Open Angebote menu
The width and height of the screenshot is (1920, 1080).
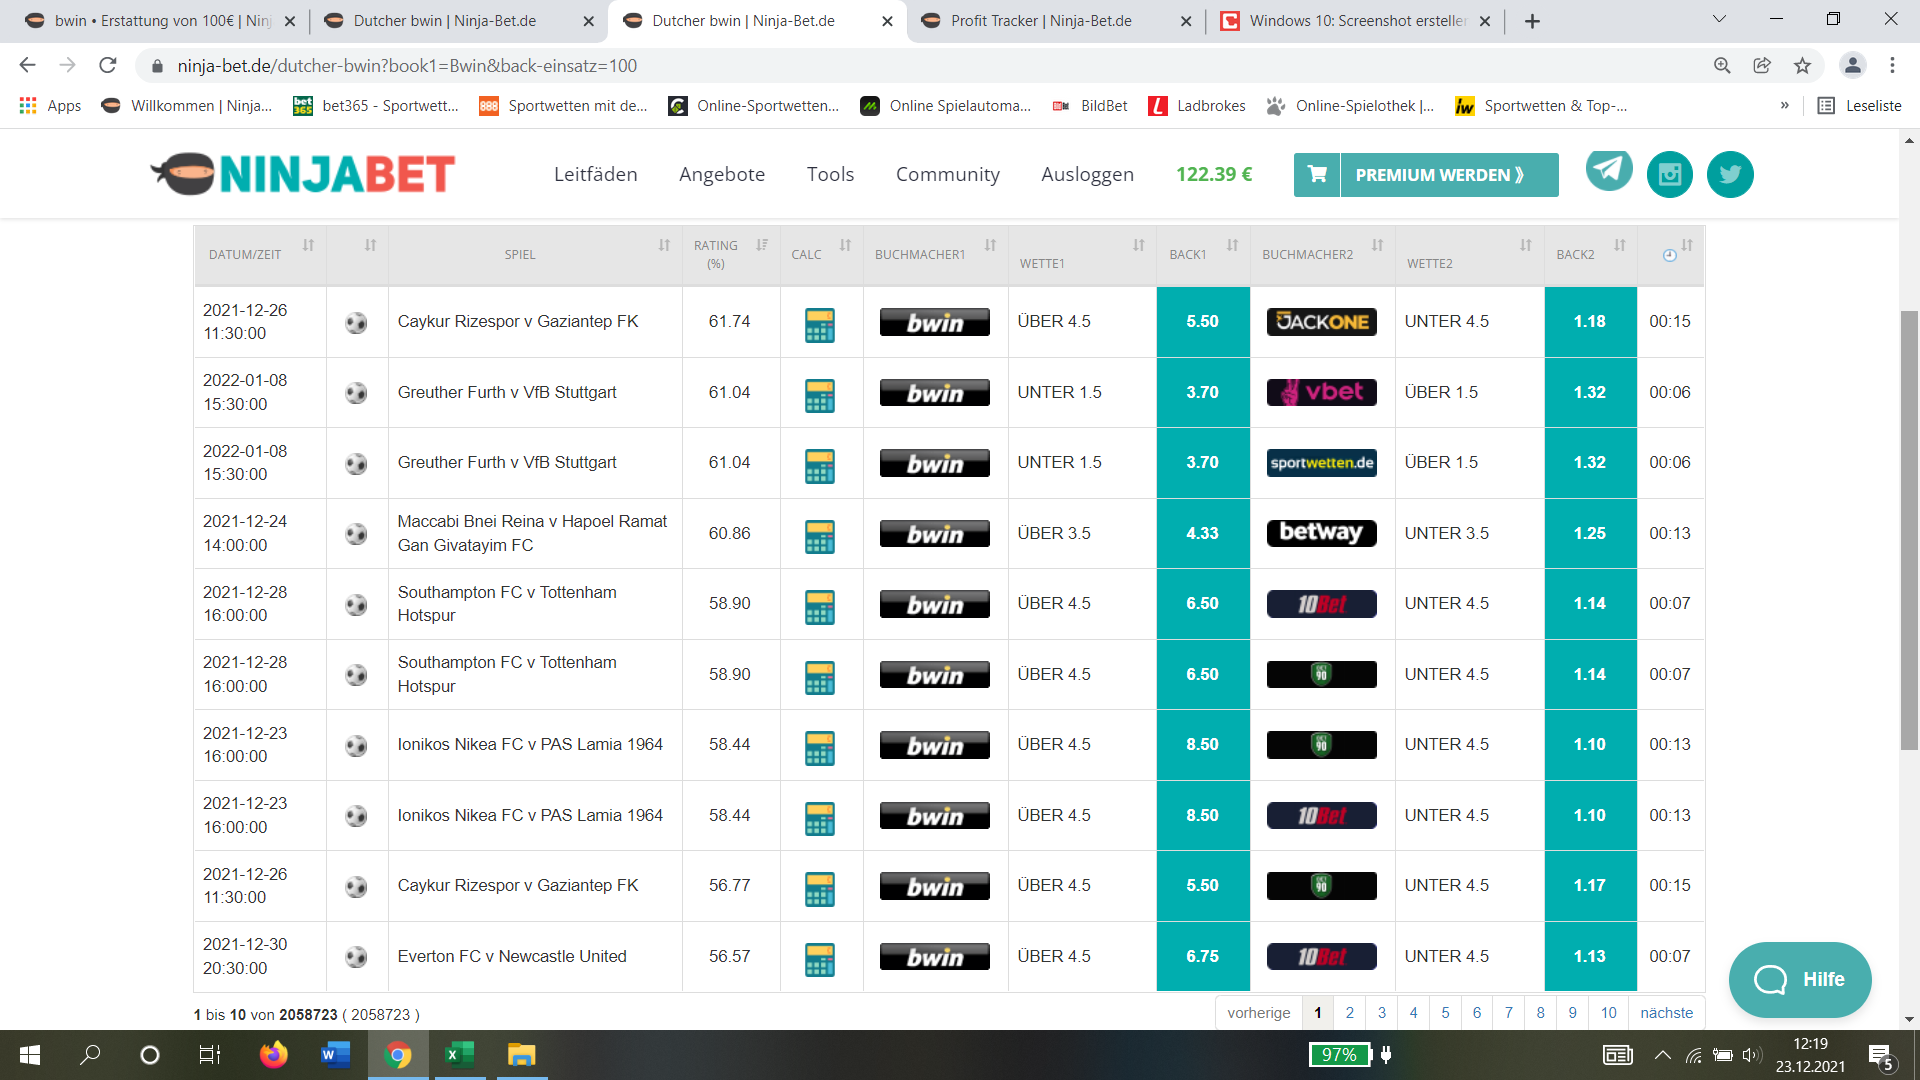[x=722, y=175]
